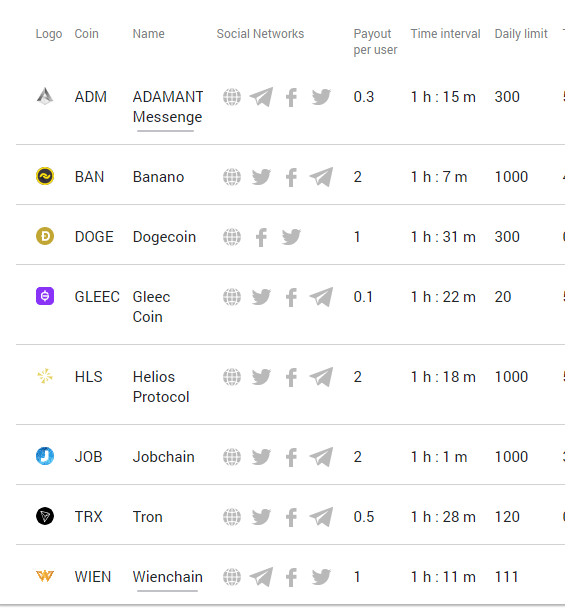Image resolution: width=565 pixels, height=612 pixels.
Task: Open Tron's Twitter icon
Action: pyautogui.click(x=261, y=517)
